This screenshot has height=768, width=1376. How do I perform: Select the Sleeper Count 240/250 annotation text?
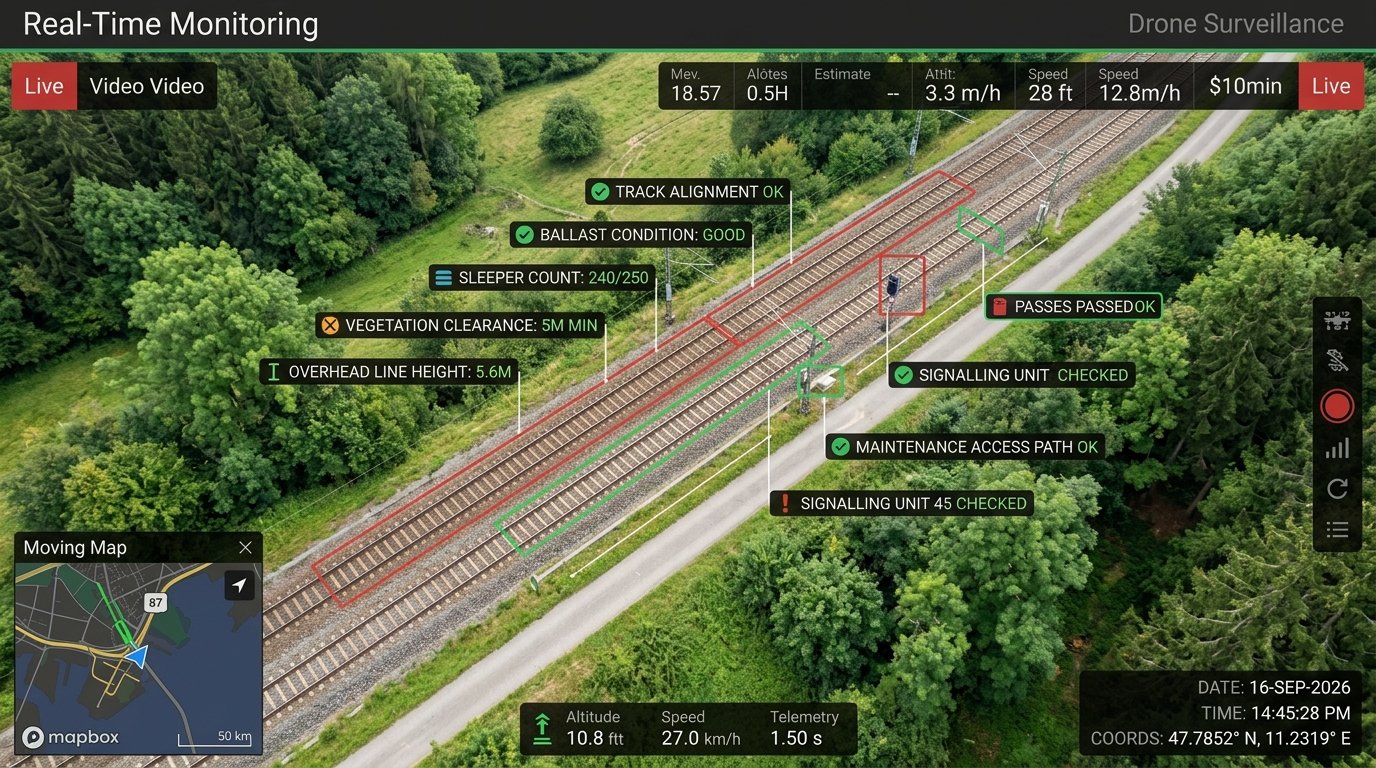click(554, 278)
